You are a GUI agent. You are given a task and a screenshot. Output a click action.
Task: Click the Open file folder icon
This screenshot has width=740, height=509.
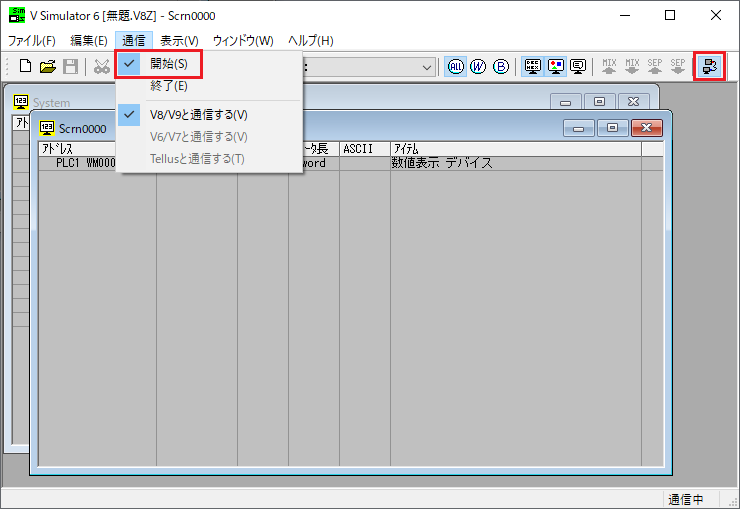[x=48, y=67]
